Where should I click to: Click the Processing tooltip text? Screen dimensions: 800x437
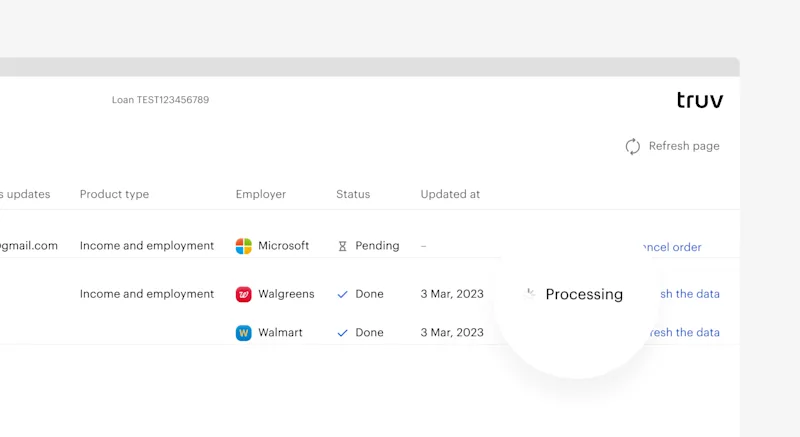click(584, 294)
